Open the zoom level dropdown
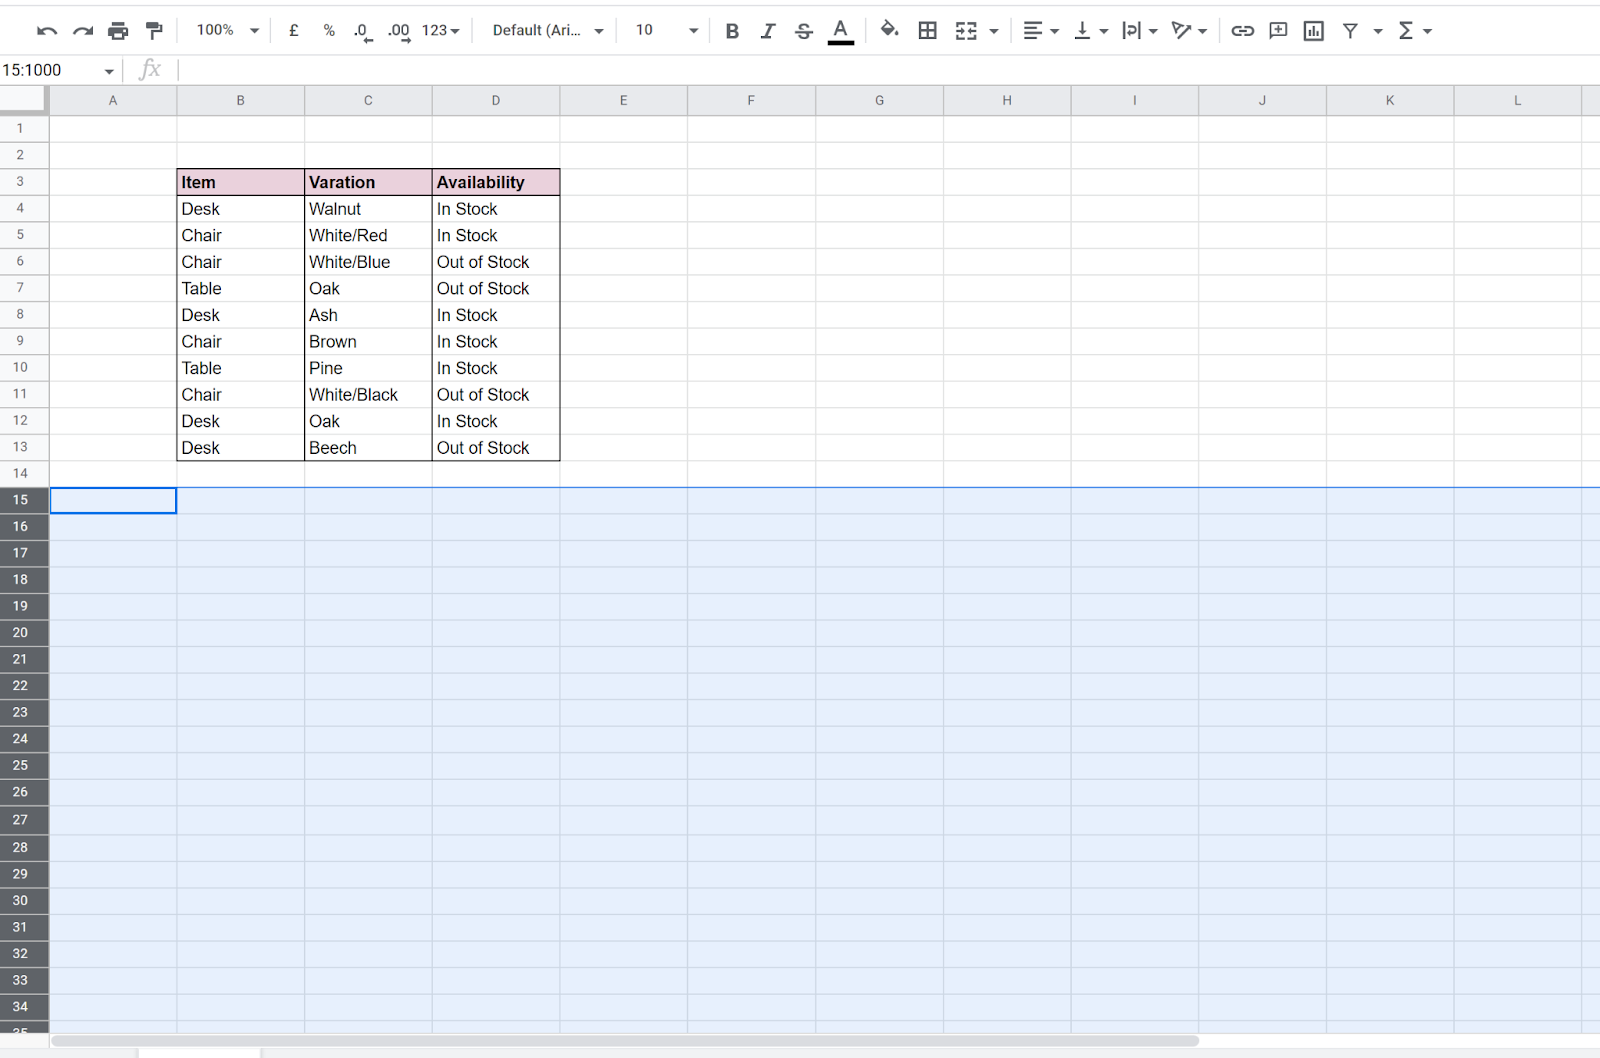Image resolution: width=1600 pixels, height=1058 pixels. (x=225, y=30)
